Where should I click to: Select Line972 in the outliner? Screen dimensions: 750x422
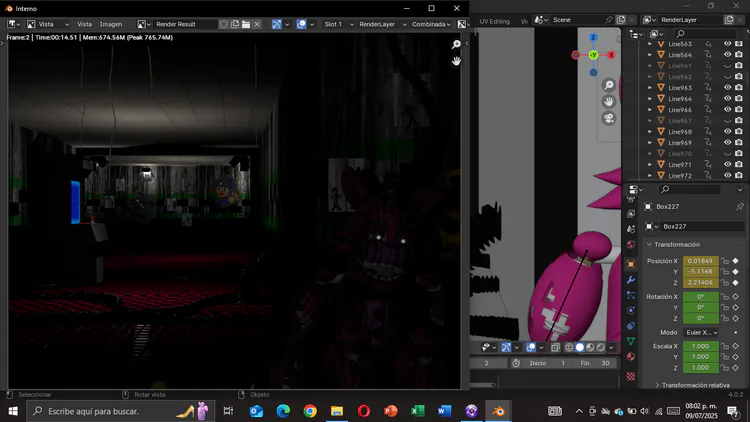coord(680,176)
